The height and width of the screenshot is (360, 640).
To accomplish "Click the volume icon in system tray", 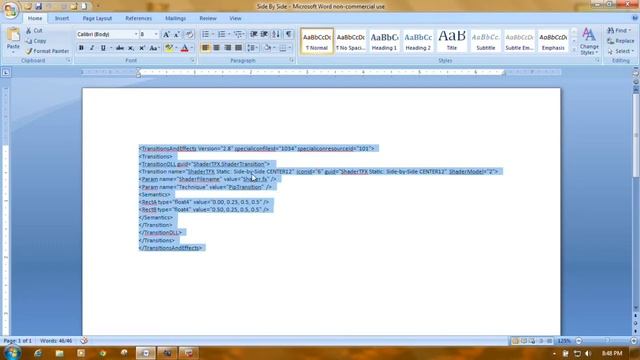I will tap(588, 353).
